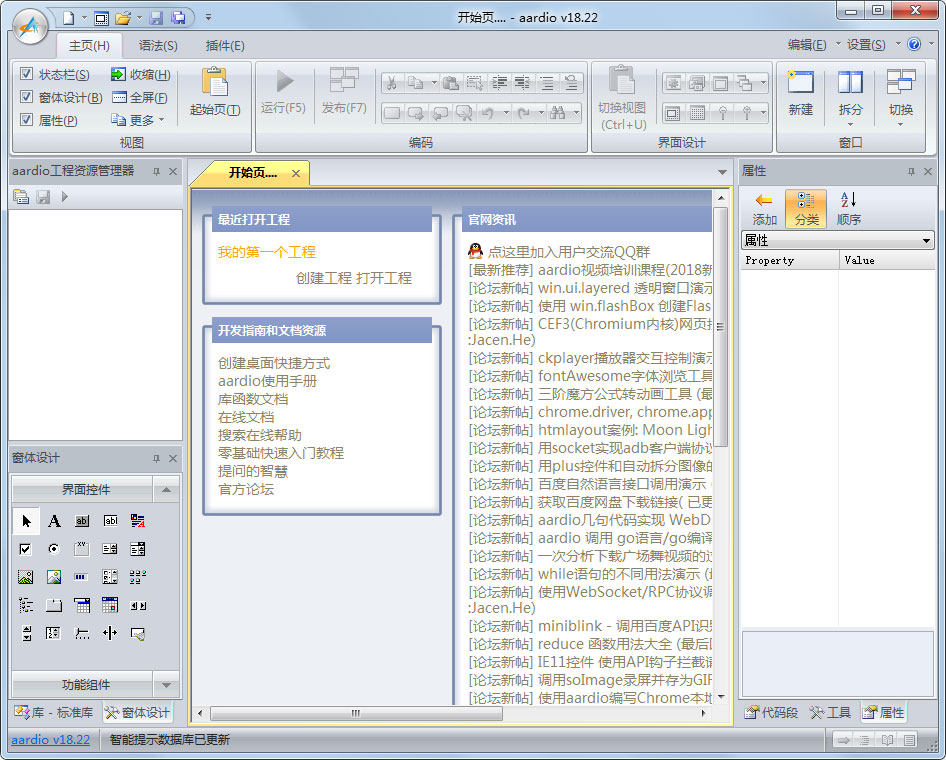Viewport: 946px width, 760px height.
Task: Switch to the 工具 bottom tab
Action: (830, 713)
